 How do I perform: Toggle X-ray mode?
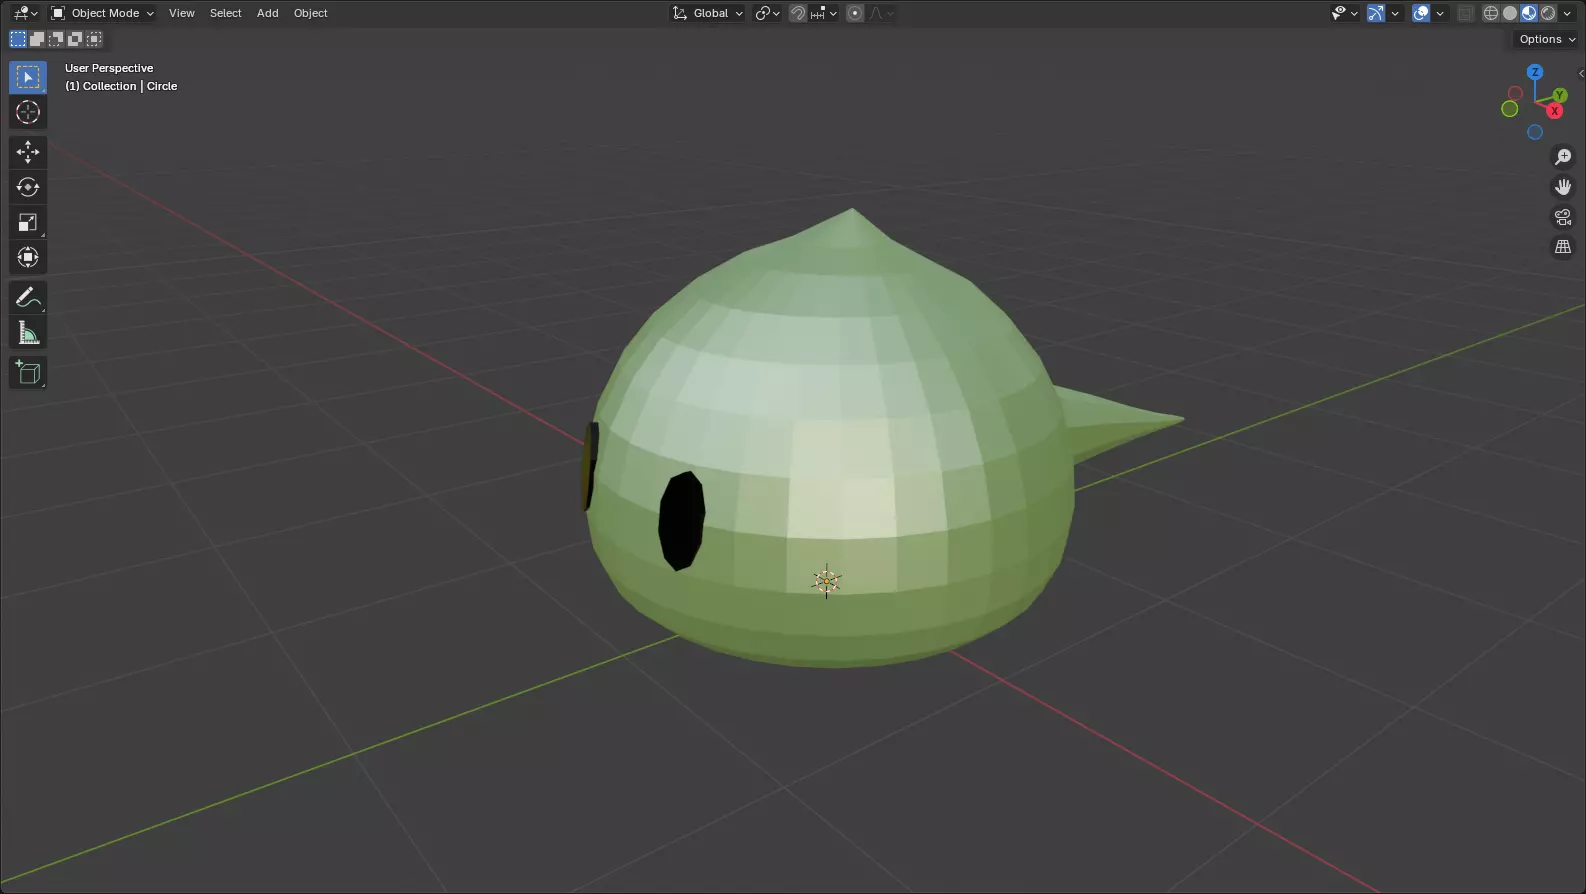pos(1466,13)
